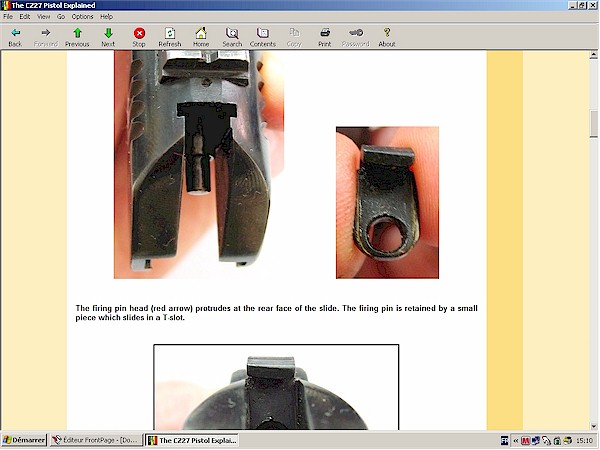Open the Help menu

(106, 16)
